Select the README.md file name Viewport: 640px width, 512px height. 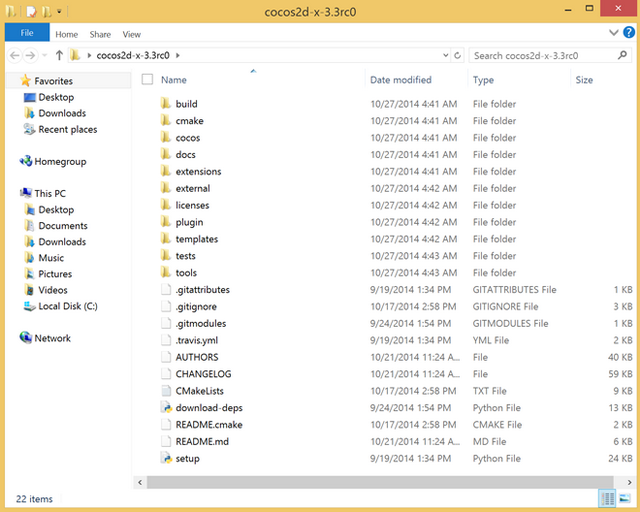[202, 441]
